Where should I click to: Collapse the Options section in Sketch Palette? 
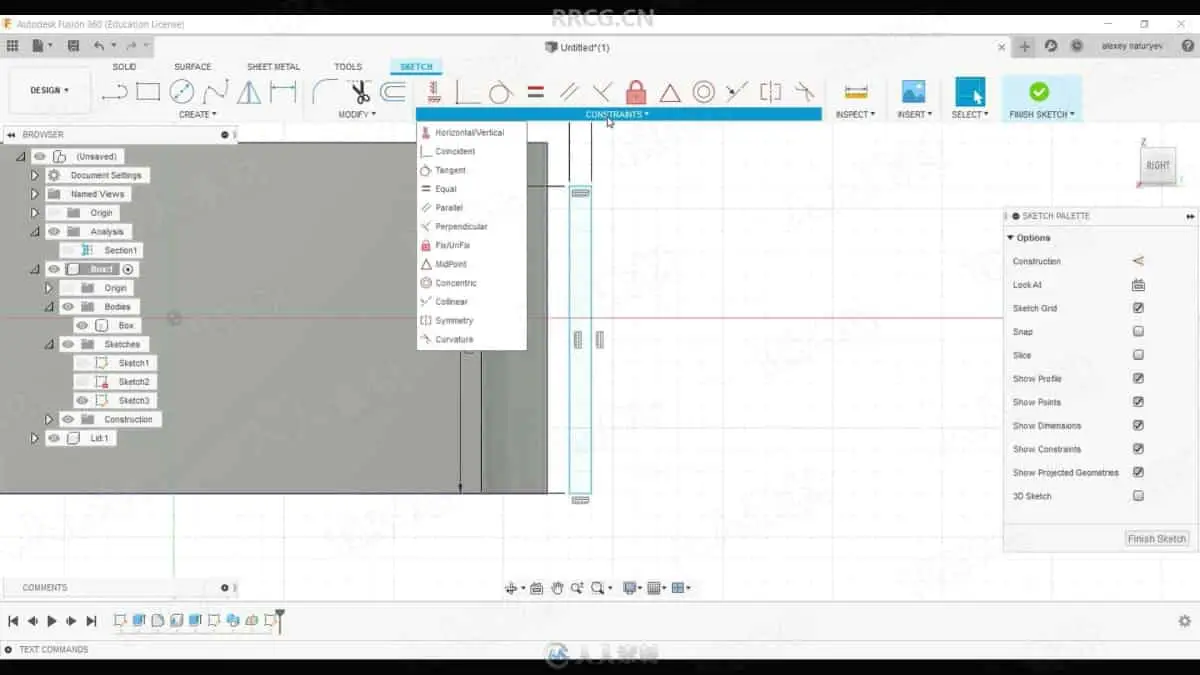1010,238
